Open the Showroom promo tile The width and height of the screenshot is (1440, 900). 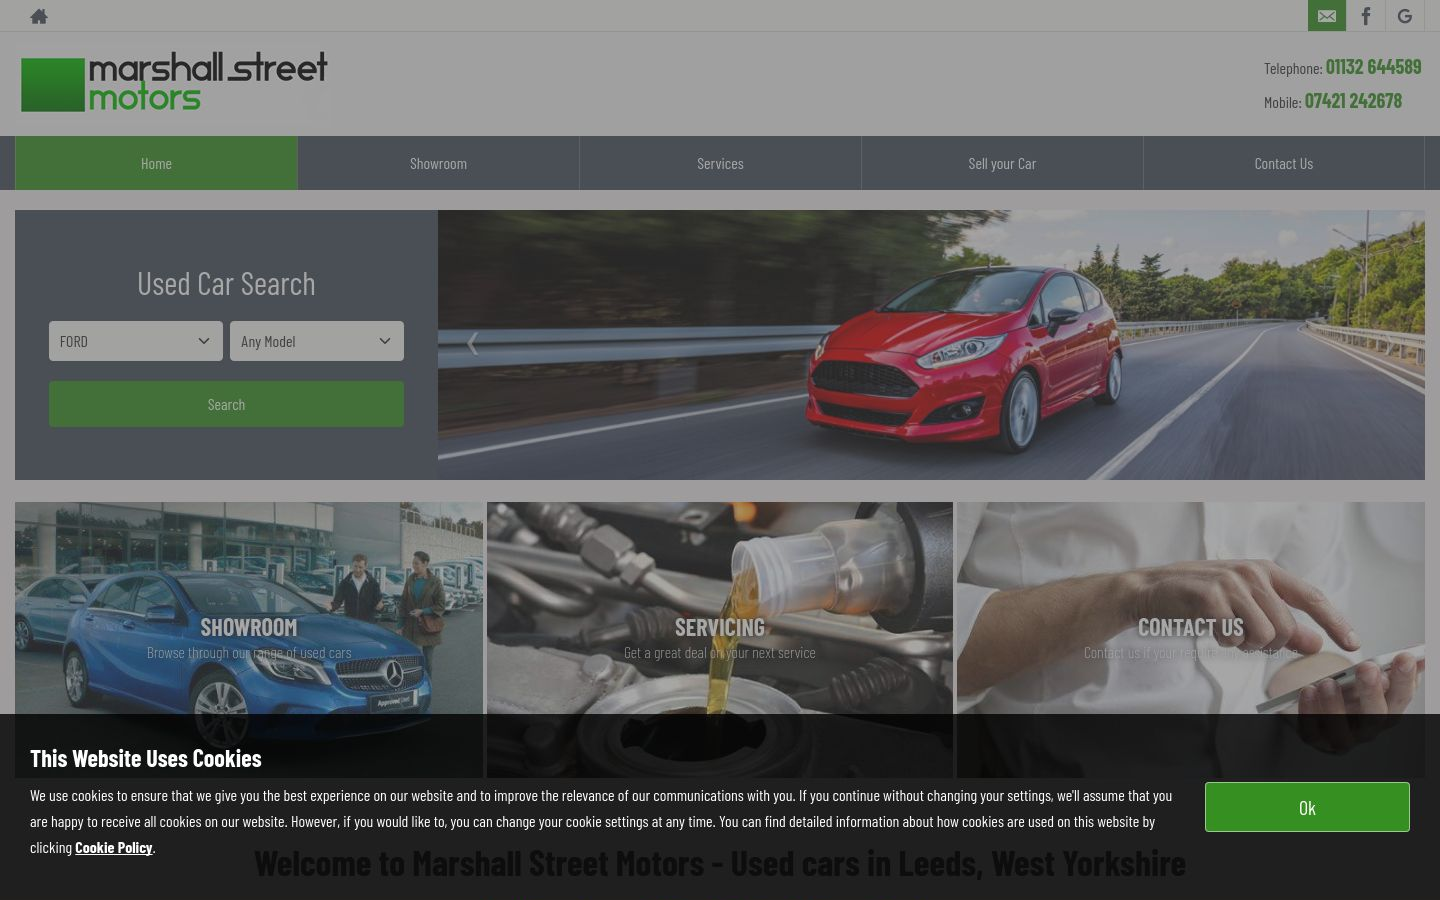click(x=249, y=640)
